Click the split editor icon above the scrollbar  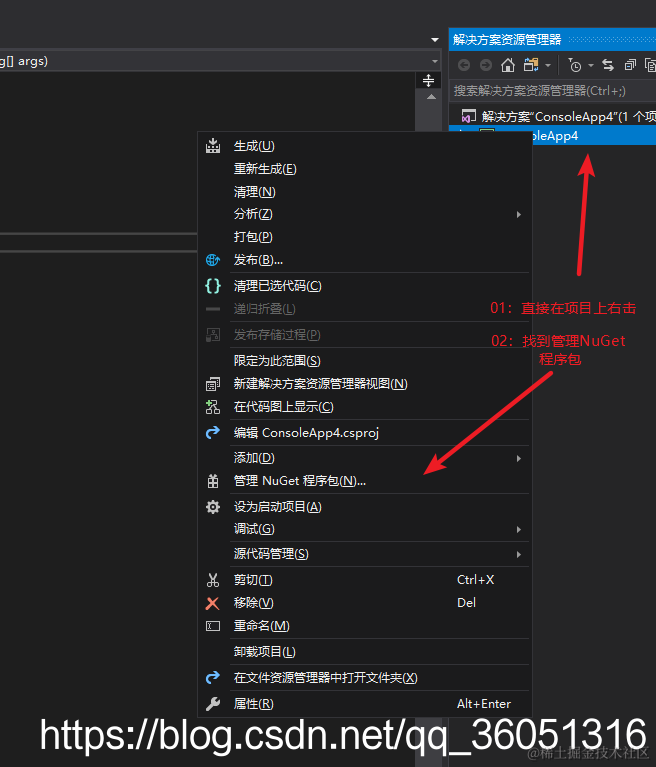coord(429,81)
